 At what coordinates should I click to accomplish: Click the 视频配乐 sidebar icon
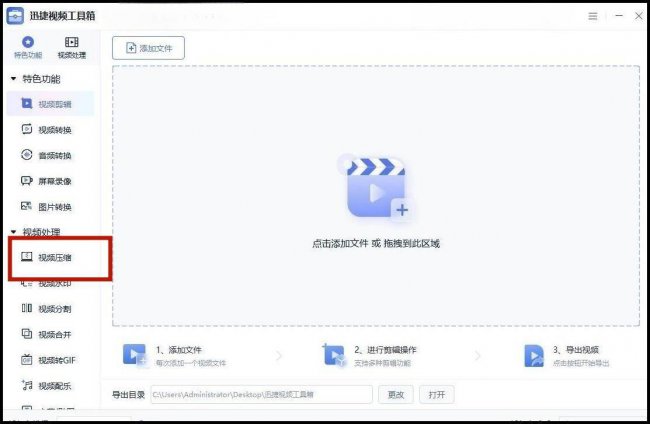click(27, 385)
